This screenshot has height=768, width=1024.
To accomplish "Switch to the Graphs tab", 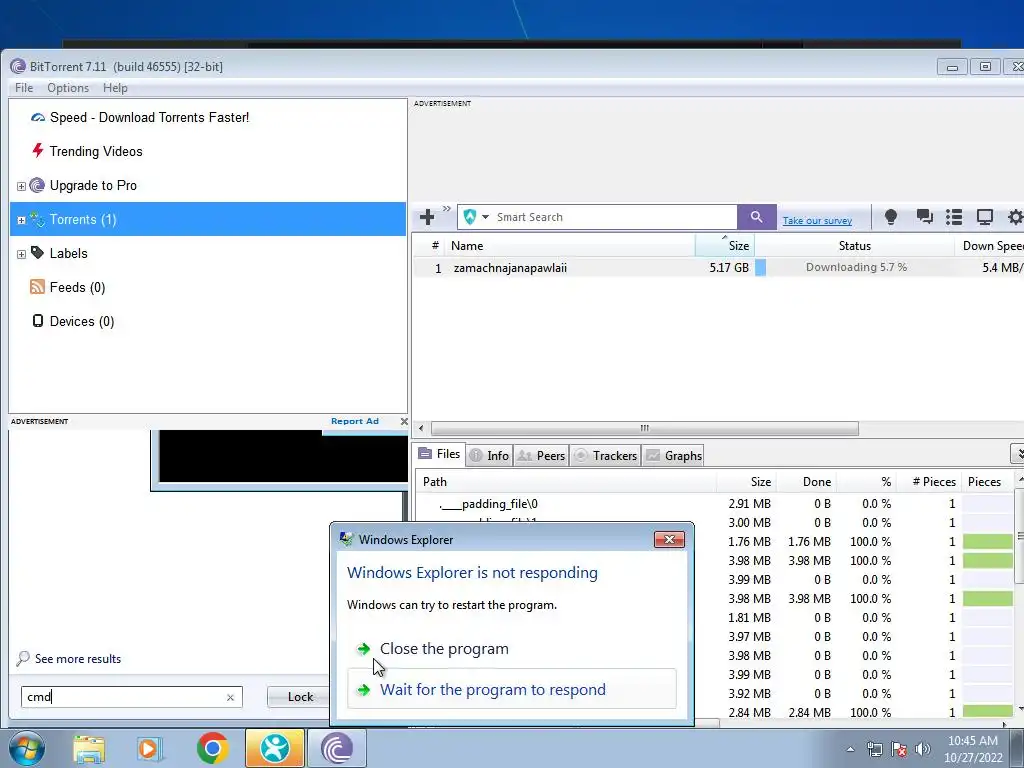I will pos(674,455).
